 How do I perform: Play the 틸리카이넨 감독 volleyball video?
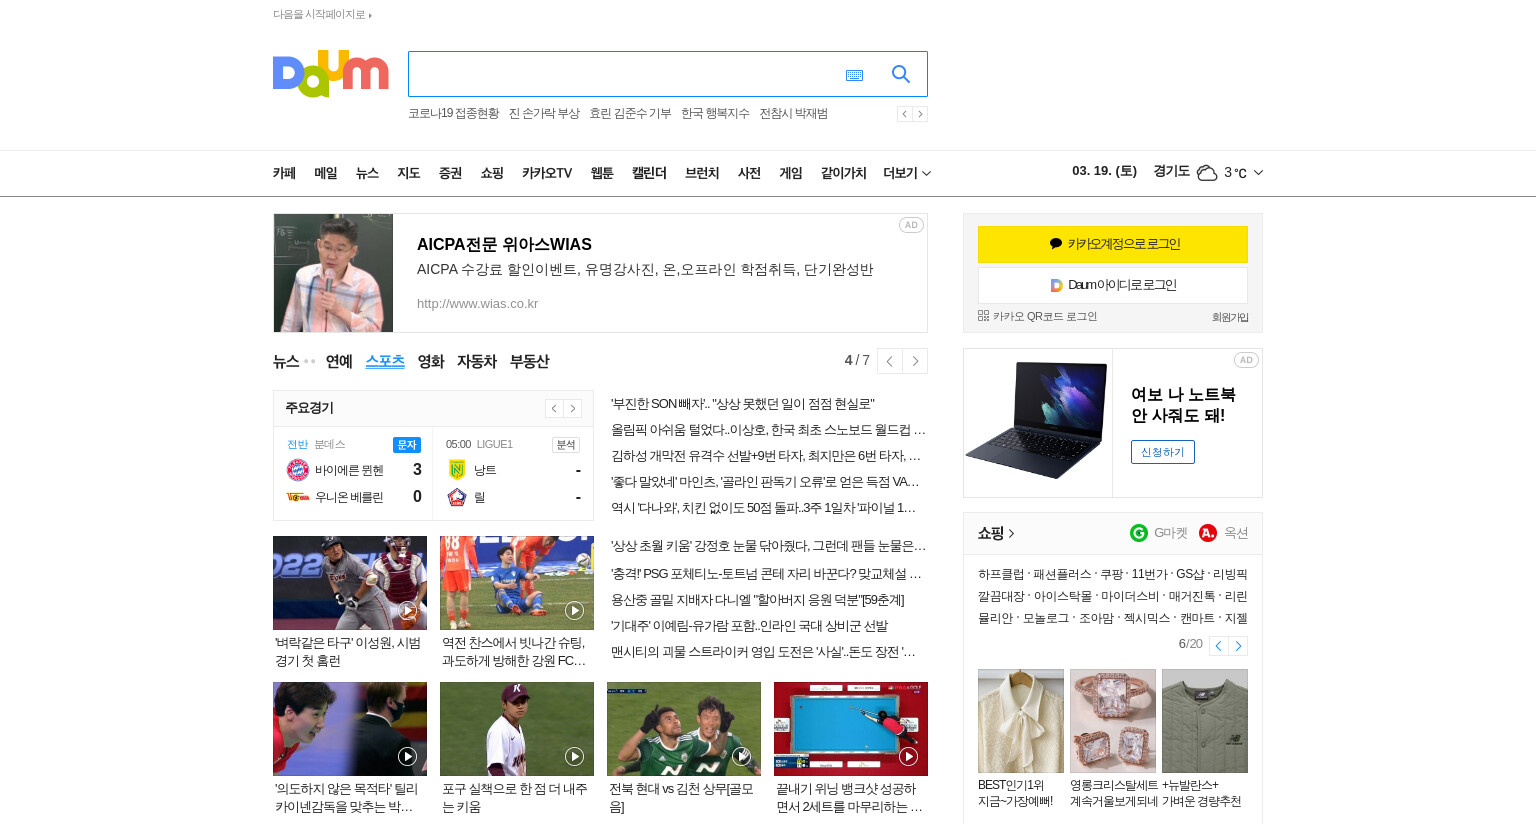(407, 756)
